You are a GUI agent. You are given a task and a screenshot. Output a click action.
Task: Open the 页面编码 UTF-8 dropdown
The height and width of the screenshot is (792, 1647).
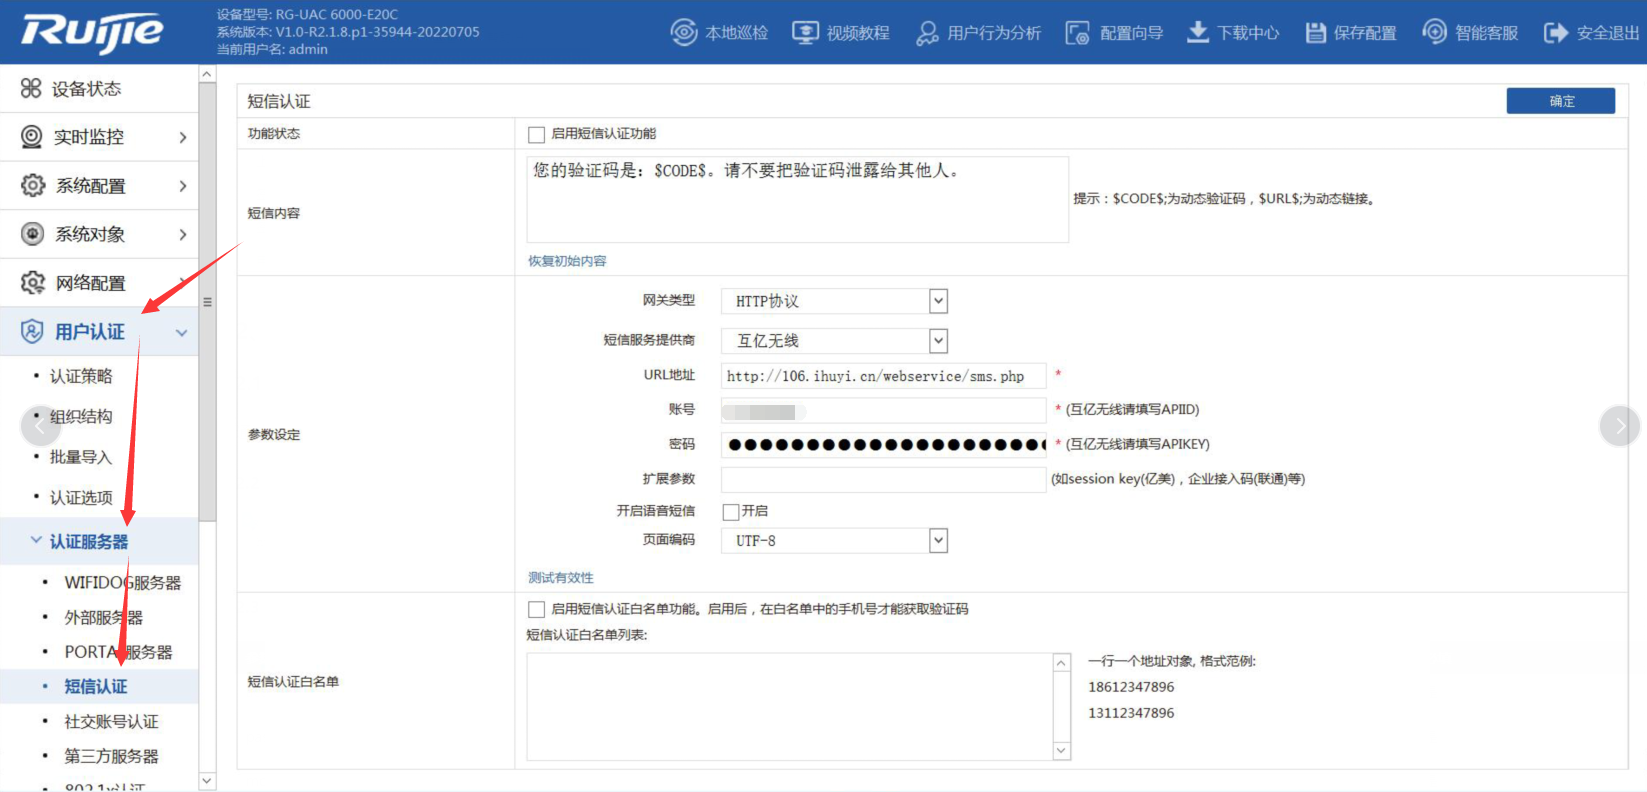[x=937, y=541]
